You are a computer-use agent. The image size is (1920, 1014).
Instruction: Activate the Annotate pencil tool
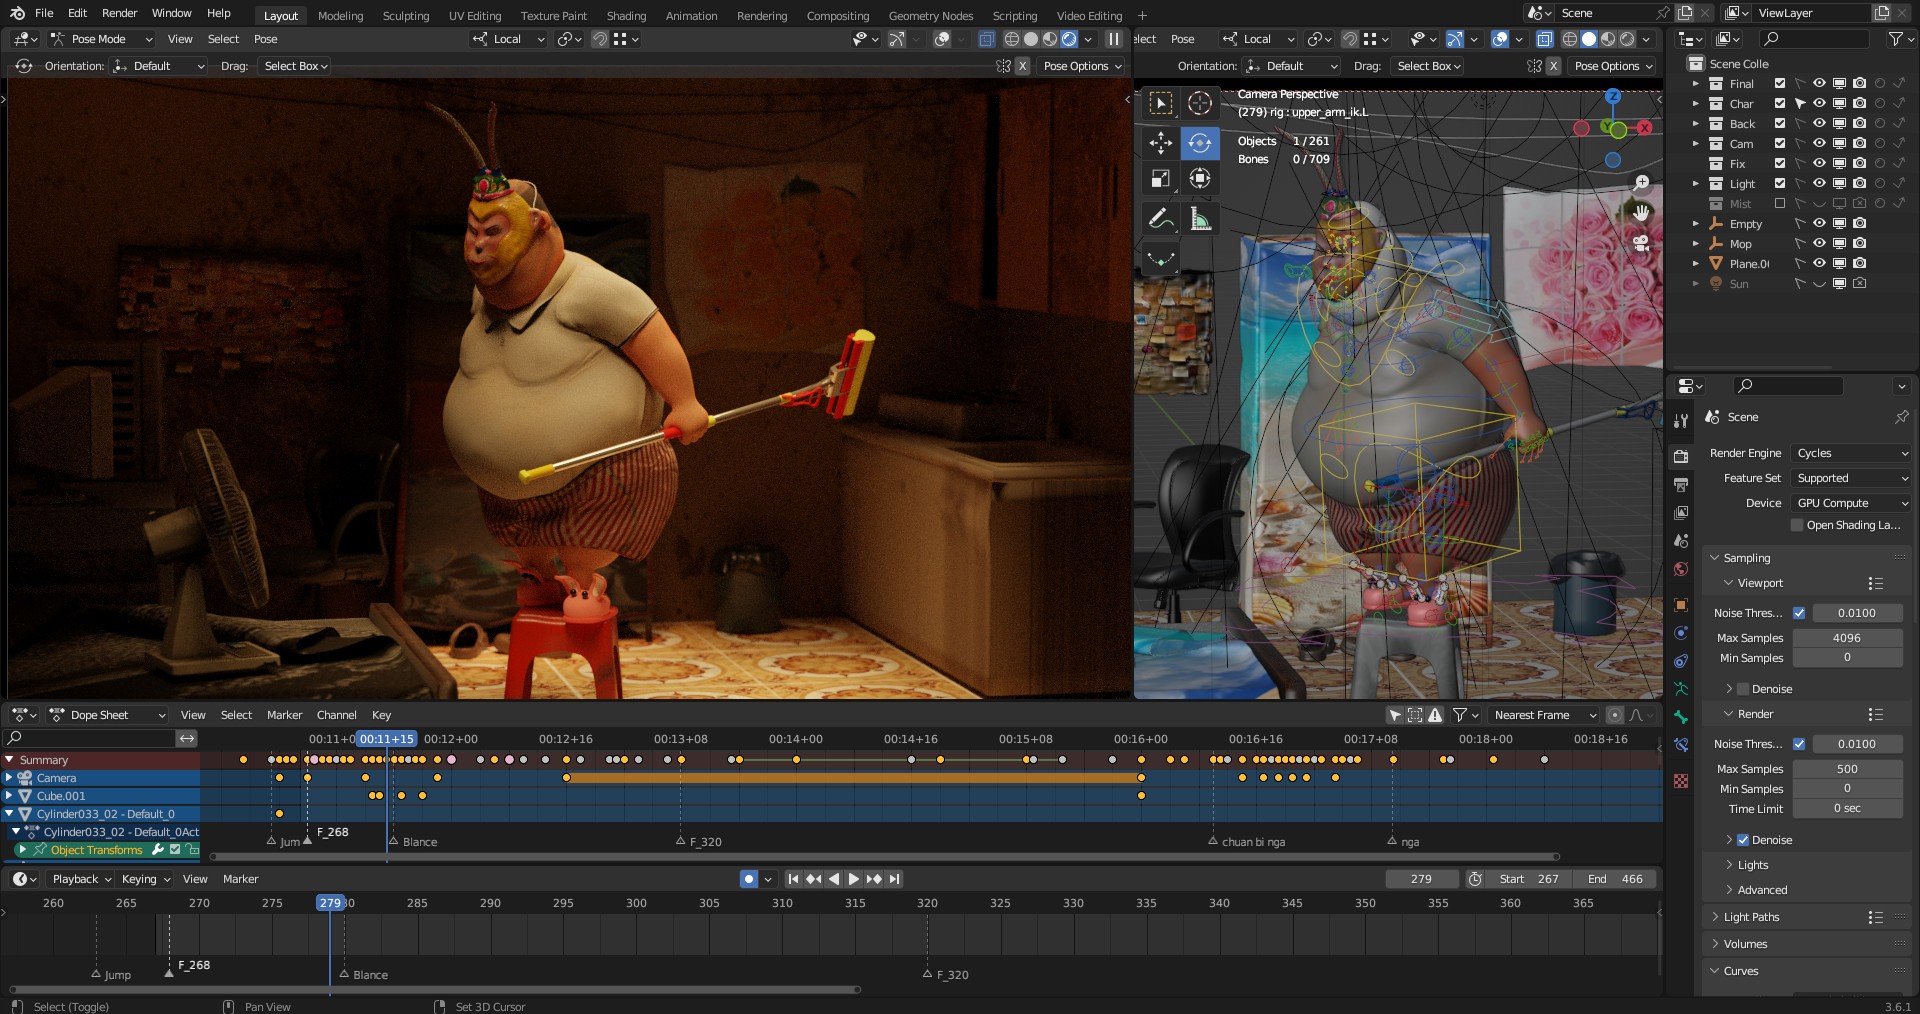pyautogui.click(x=1160, y=219)
